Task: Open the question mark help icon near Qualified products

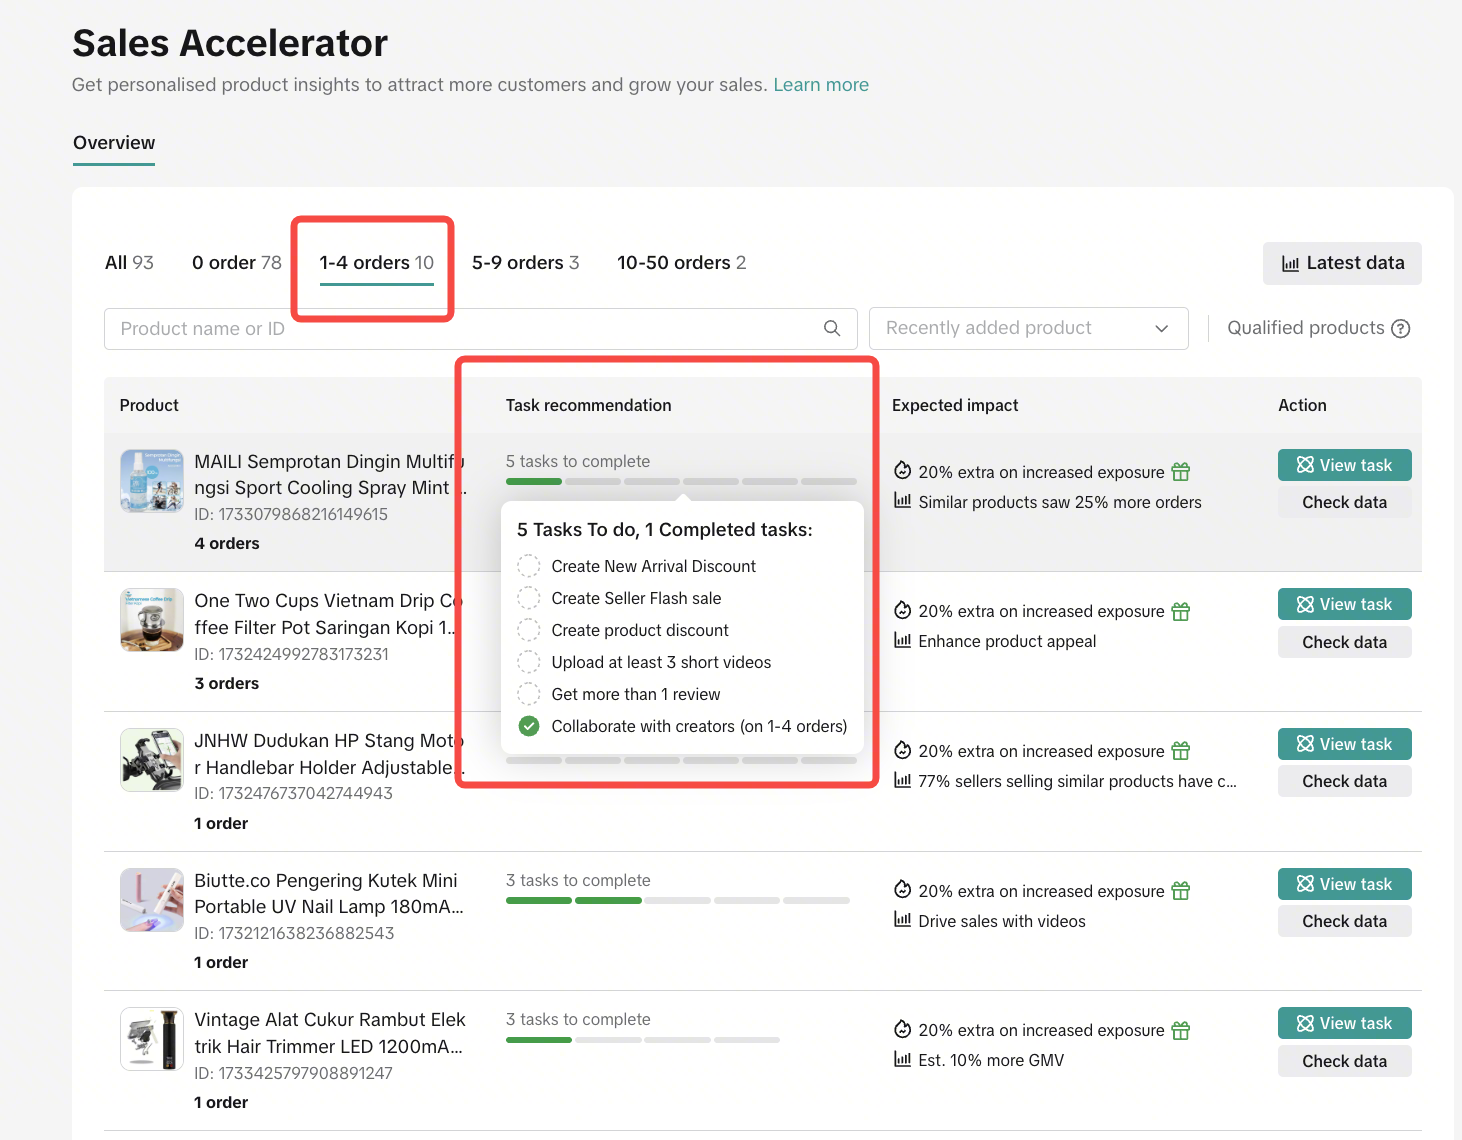Action: pos(1401,328)
